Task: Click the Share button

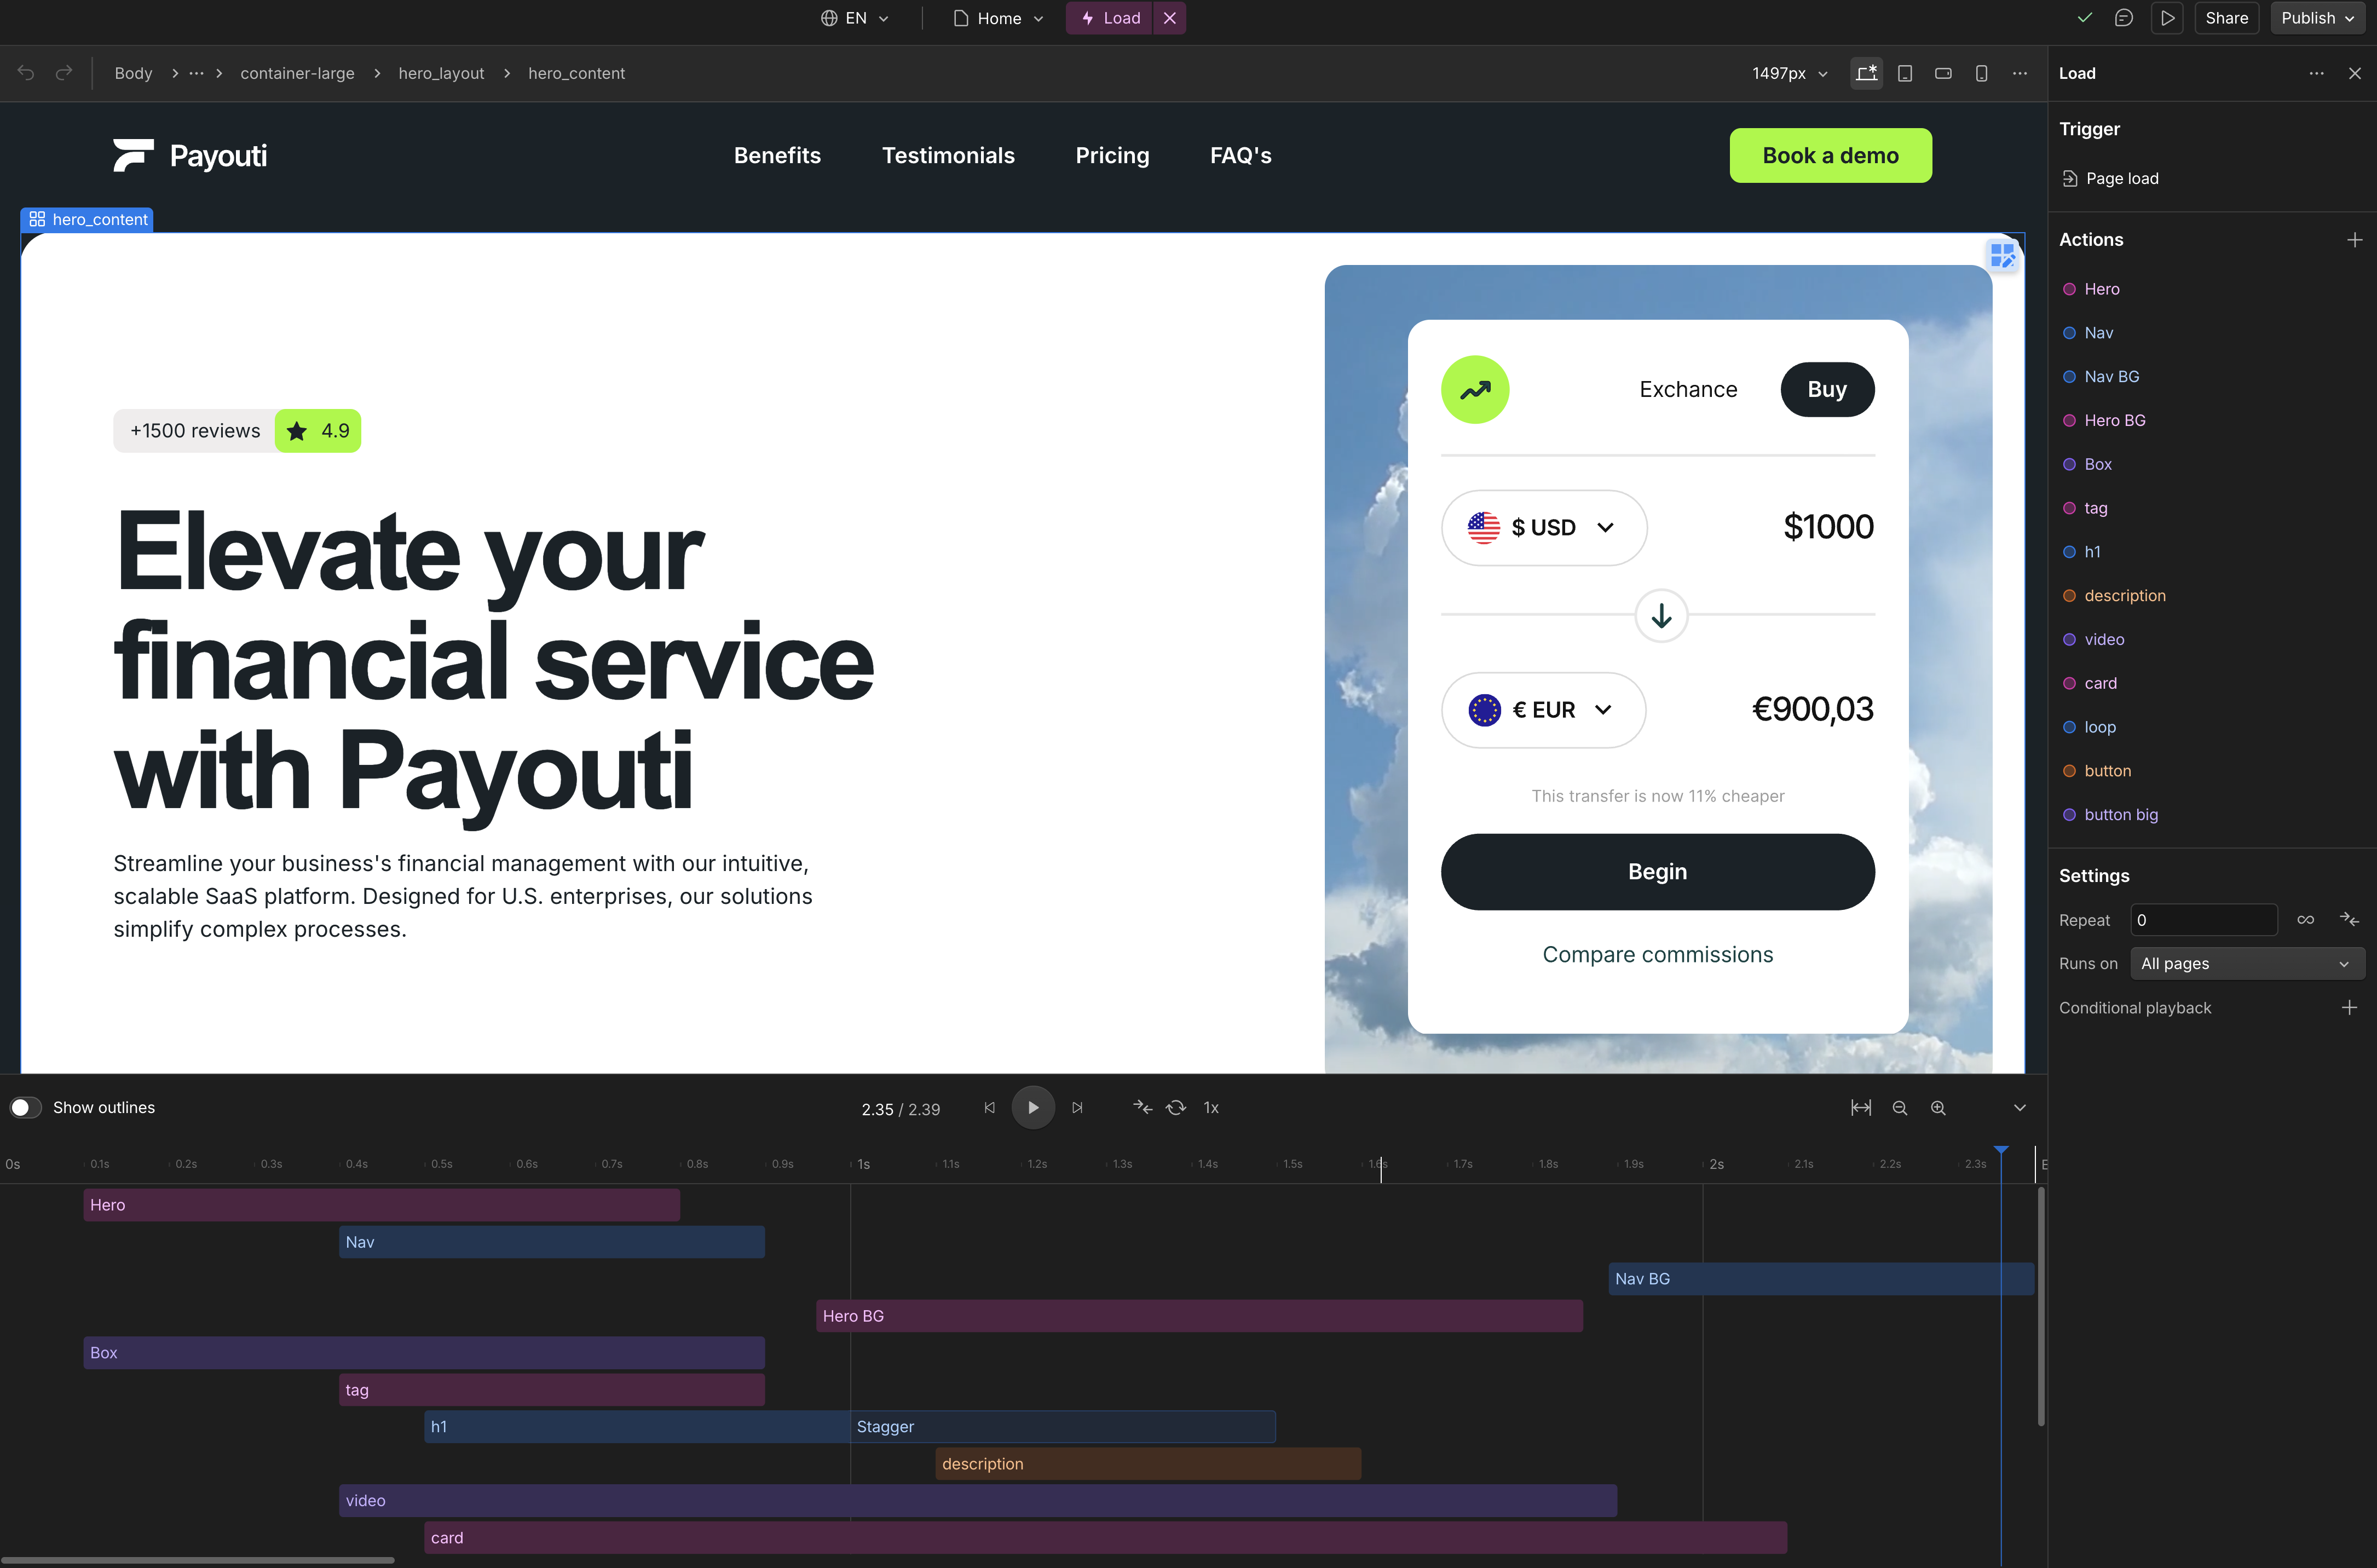Action: tap(2226, 18)
